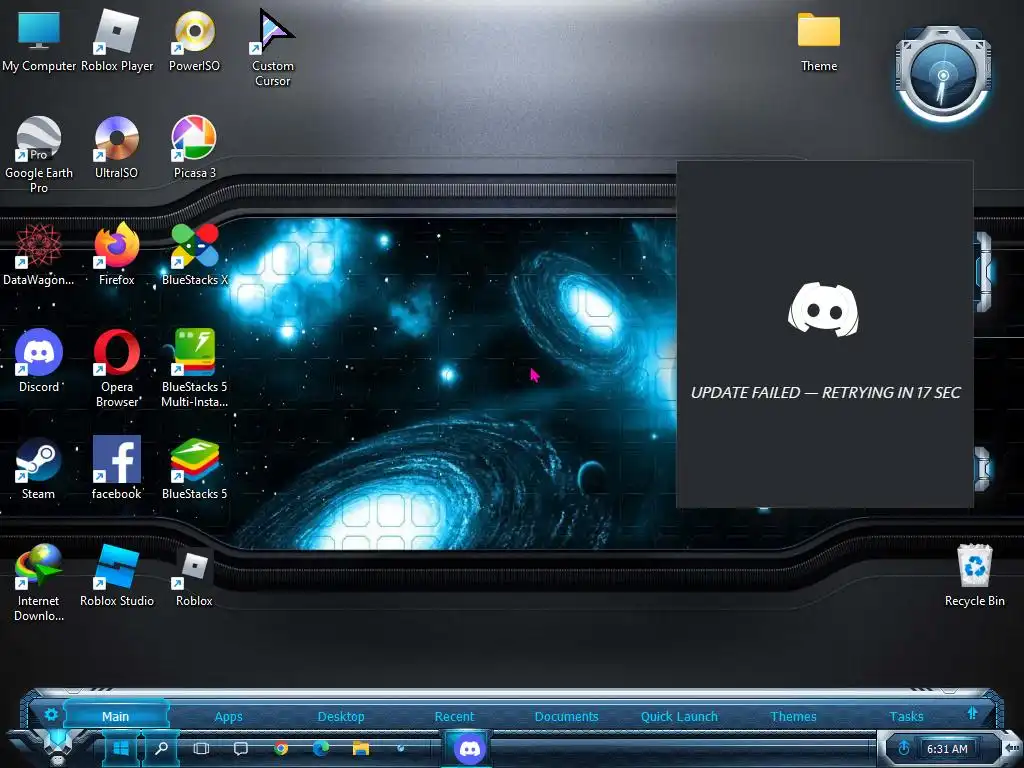
Task: Open dock settings gear icon
Action: [51, 714]
